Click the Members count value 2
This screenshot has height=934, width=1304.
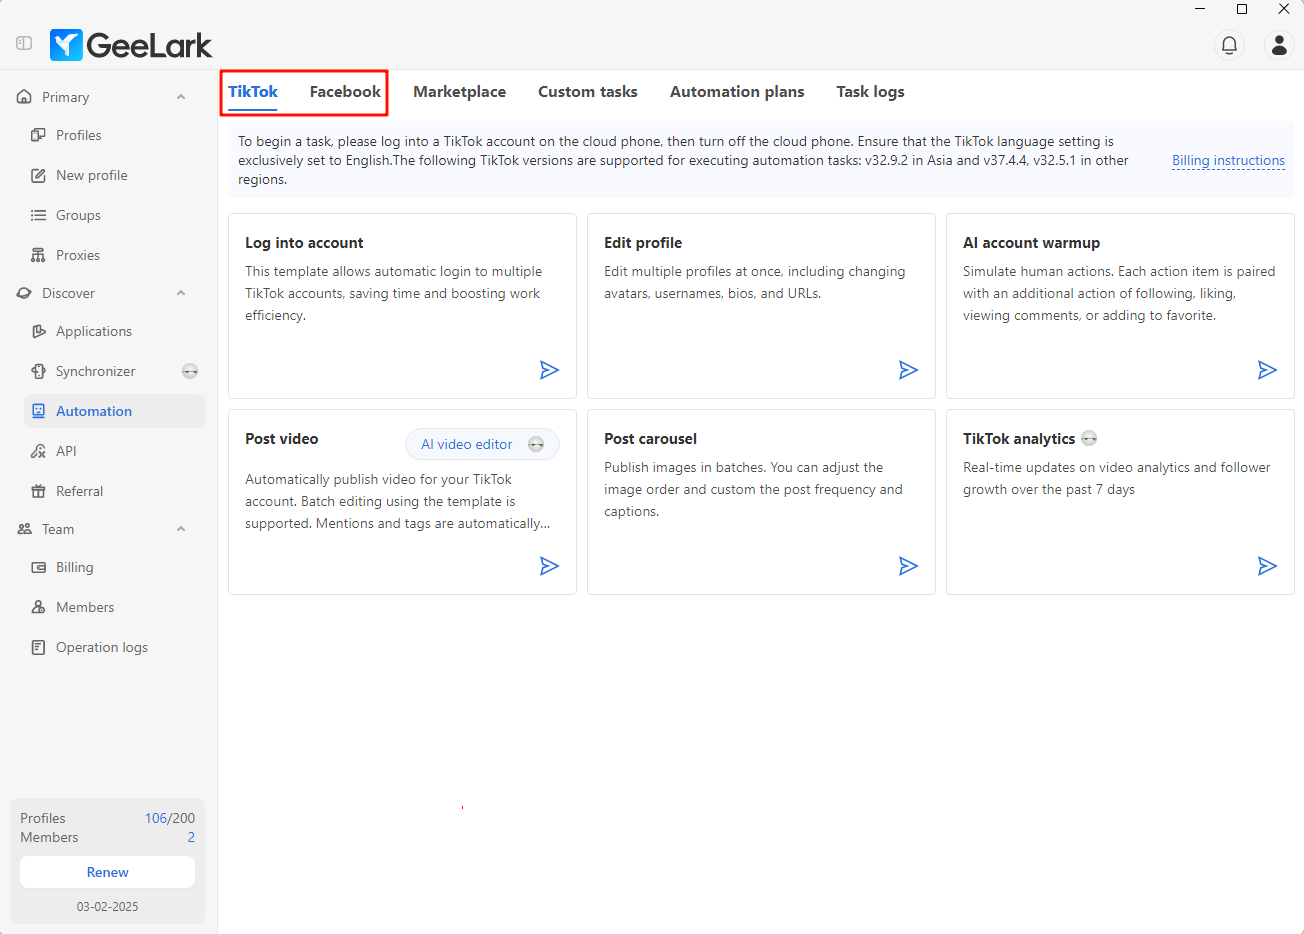click(x=191, y=837)
